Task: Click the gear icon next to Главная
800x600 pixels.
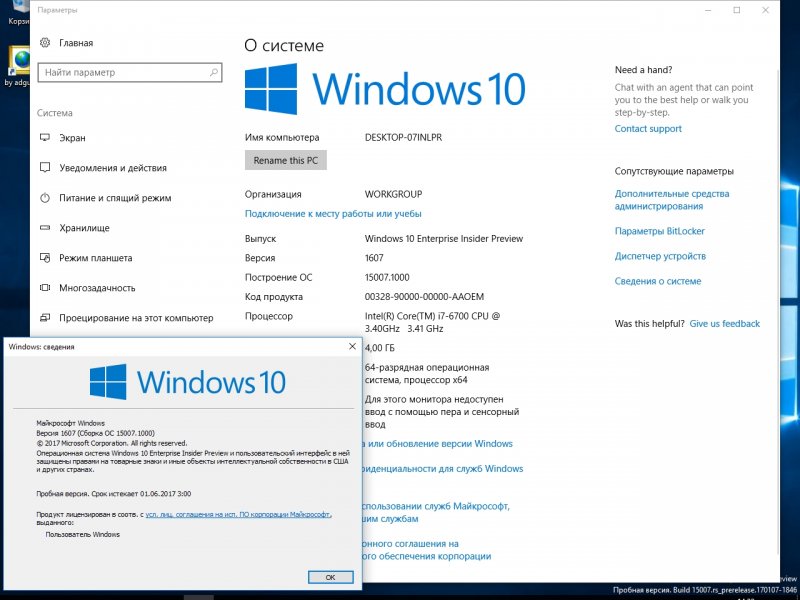Action: point(45,43)
